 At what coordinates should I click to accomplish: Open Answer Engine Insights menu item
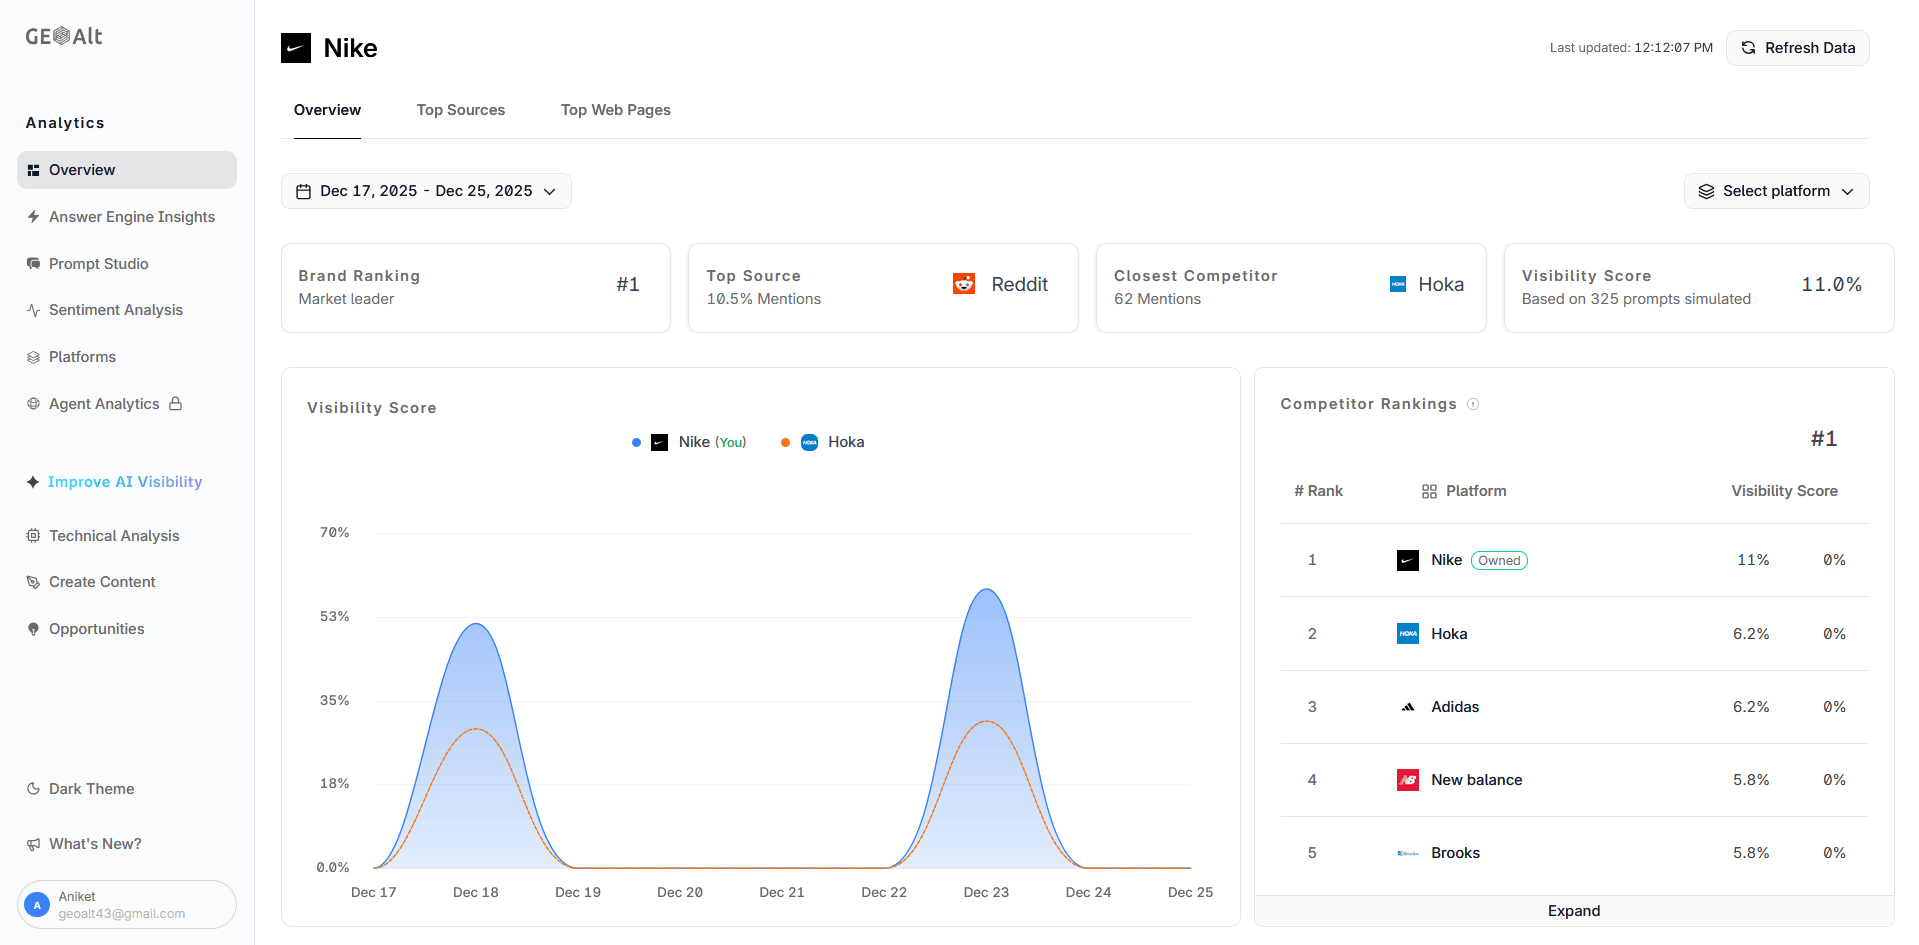click(127, 217)
